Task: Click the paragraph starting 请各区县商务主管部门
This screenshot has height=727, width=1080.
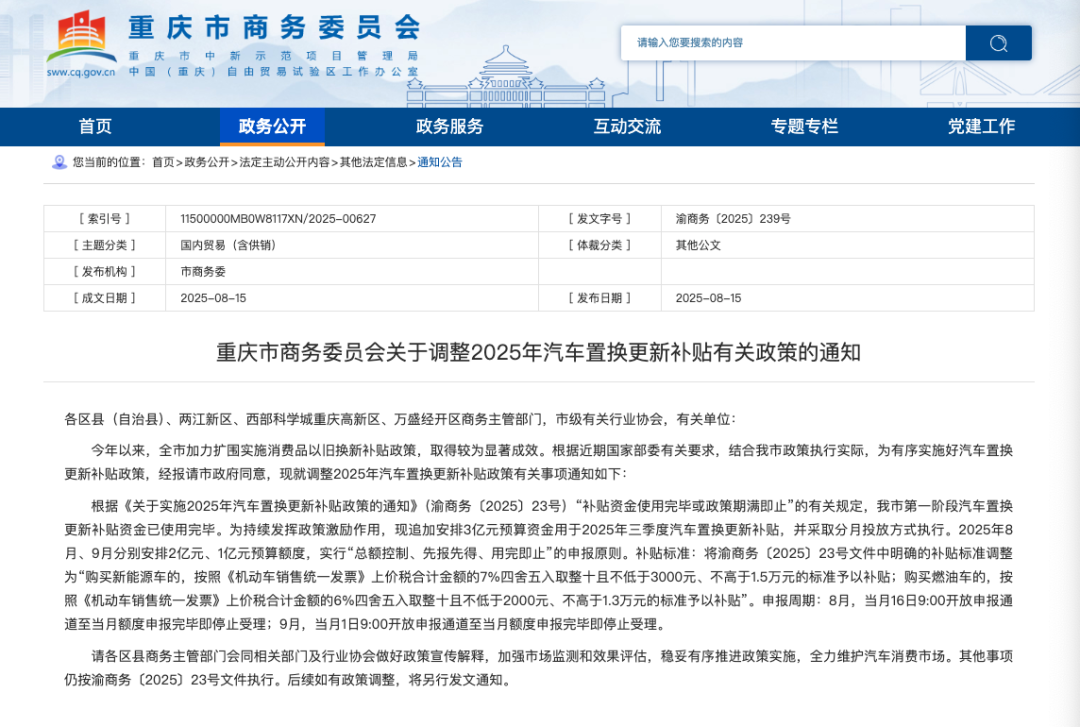Action: pos(539,668)
